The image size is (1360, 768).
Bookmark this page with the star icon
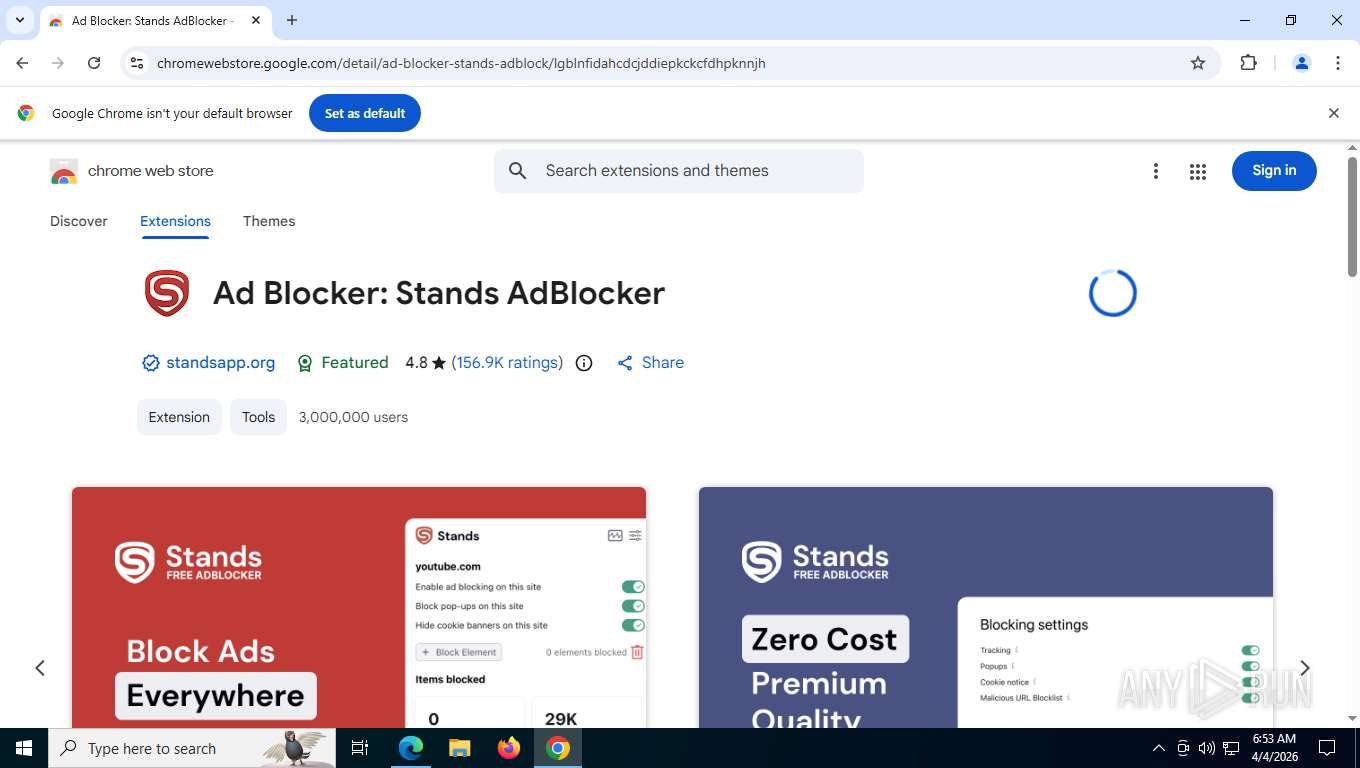click(1198, 63)
